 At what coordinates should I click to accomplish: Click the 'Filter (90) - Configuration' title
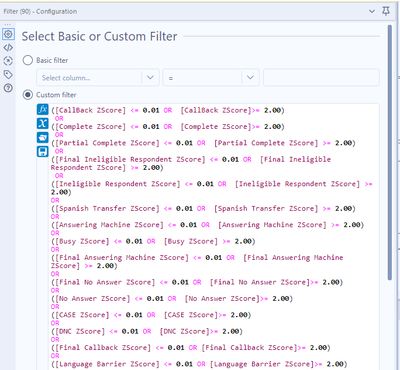pos(40,11)
